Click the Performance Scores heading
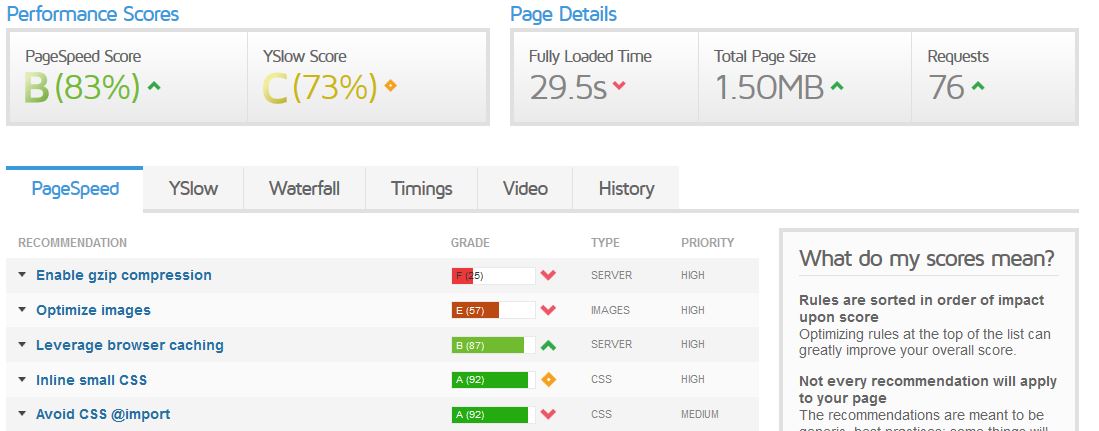The width and height of the screenshot is (1099, 431). 93,14
